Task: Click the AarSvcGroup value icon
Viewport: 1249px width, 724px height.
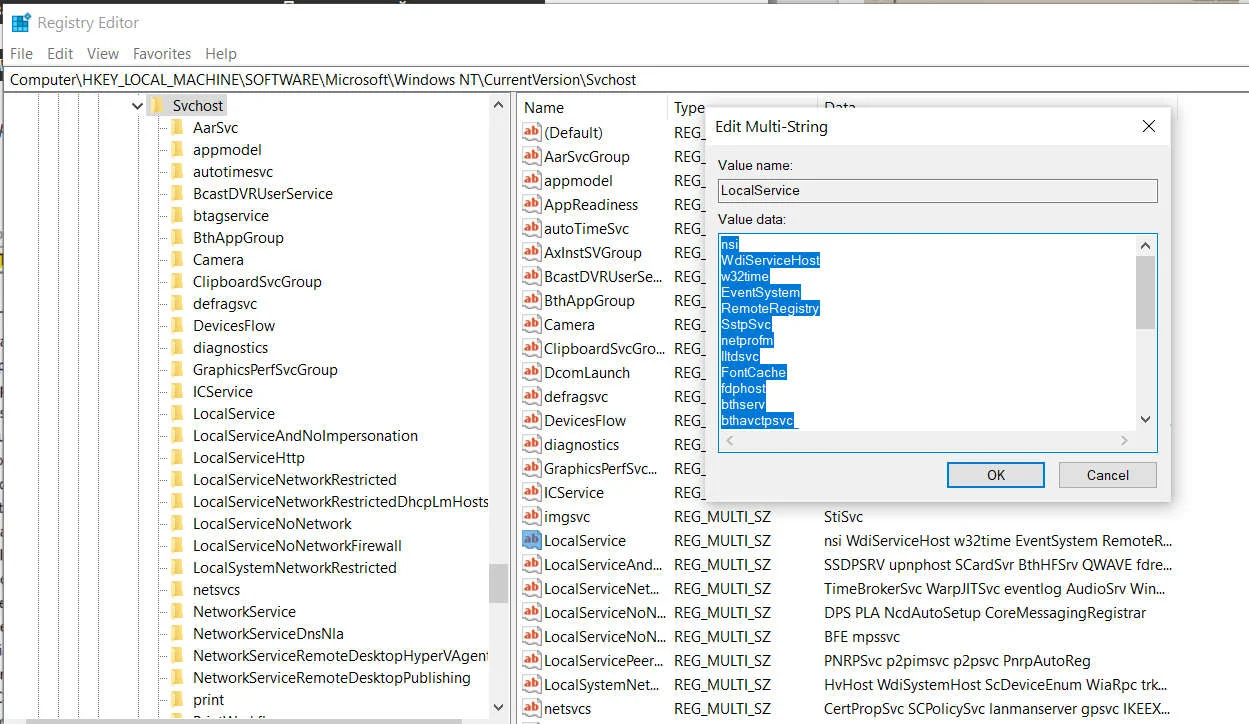Action: coord(531,156)
